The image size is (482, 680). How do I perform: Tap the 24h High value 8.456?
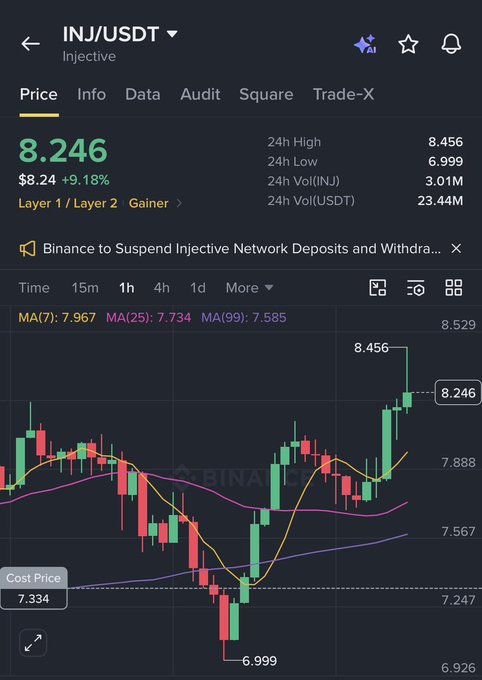(446, 142)
